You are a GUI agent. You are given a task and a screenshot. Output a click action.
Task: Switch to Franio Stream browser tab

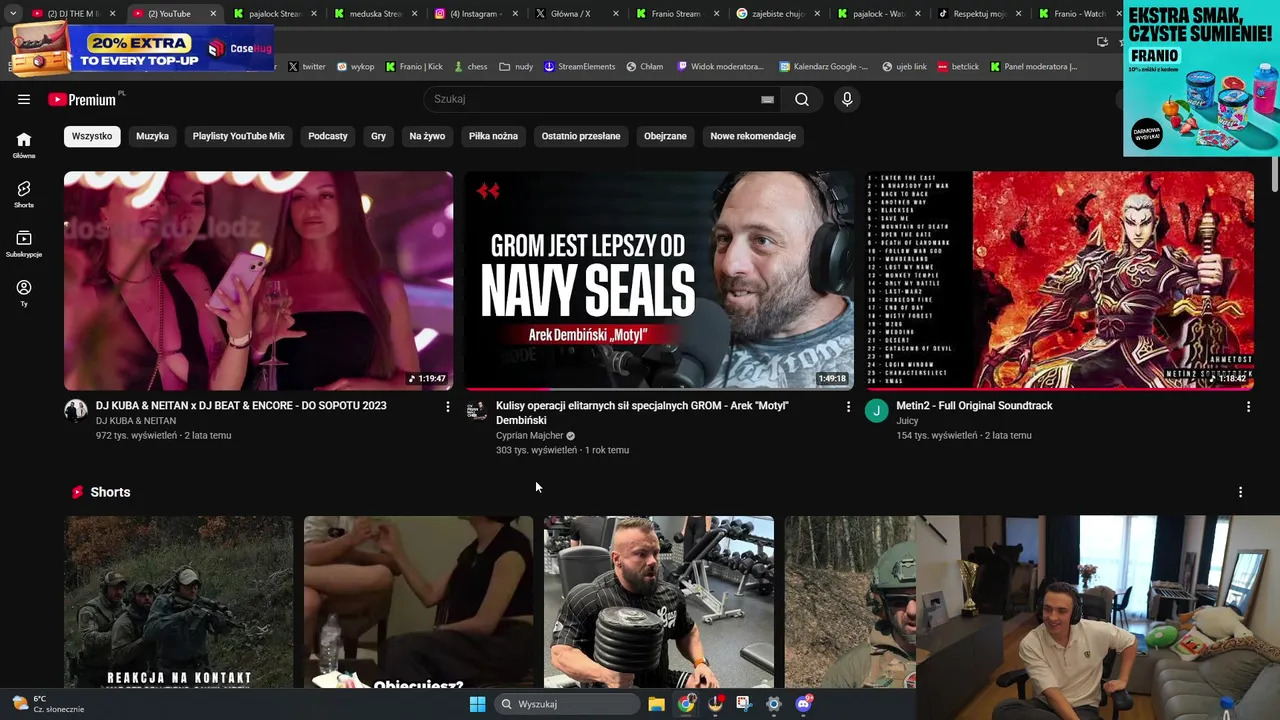[x=677, y=13]
